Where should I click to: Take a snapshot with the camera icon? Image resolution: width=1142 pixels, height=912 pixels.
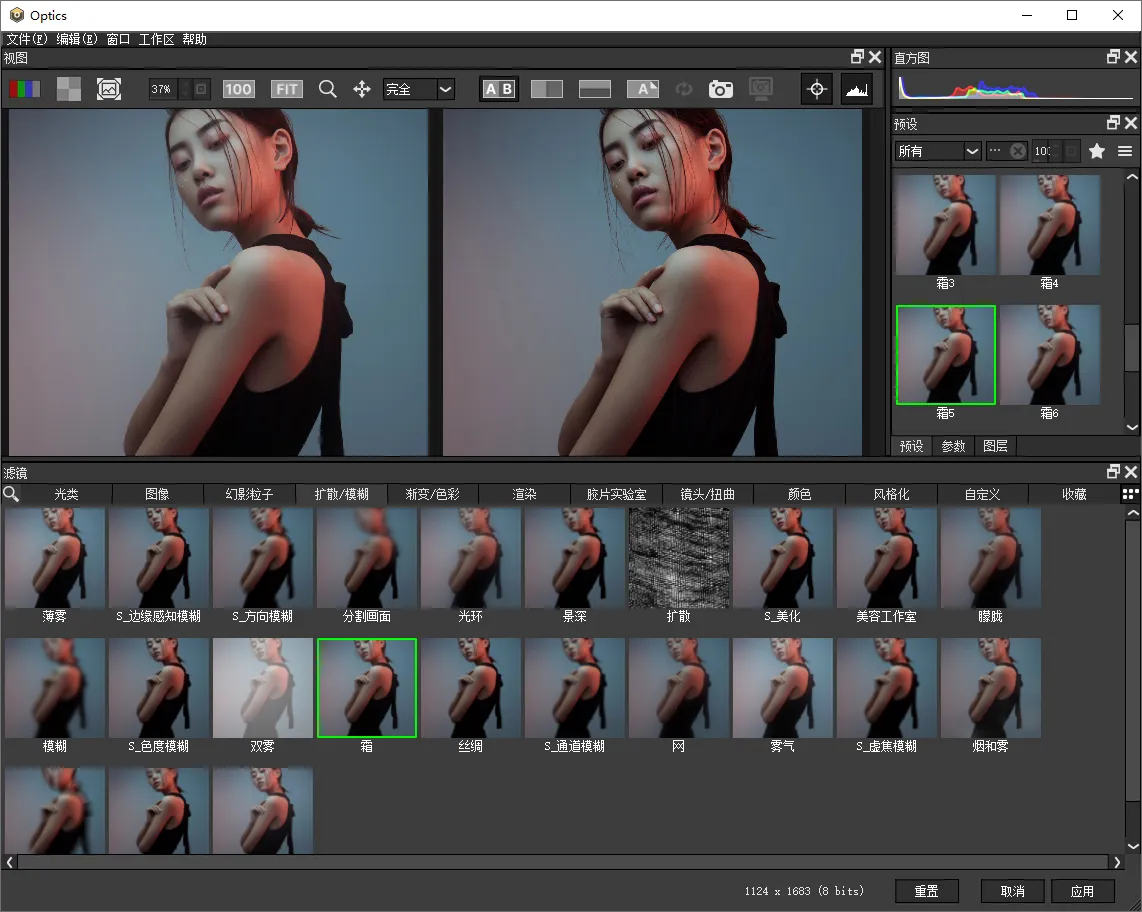click(x=721, y=89)
